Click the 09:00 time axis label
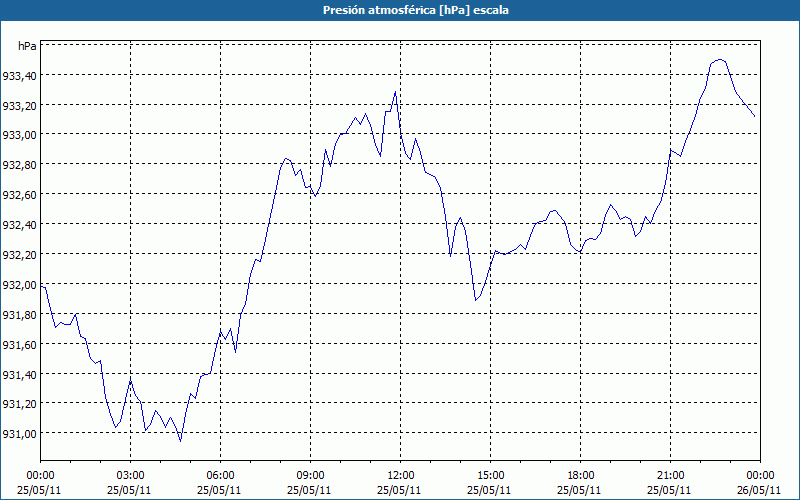This screenshot has height=500, width=800. [x=310, y=476]
